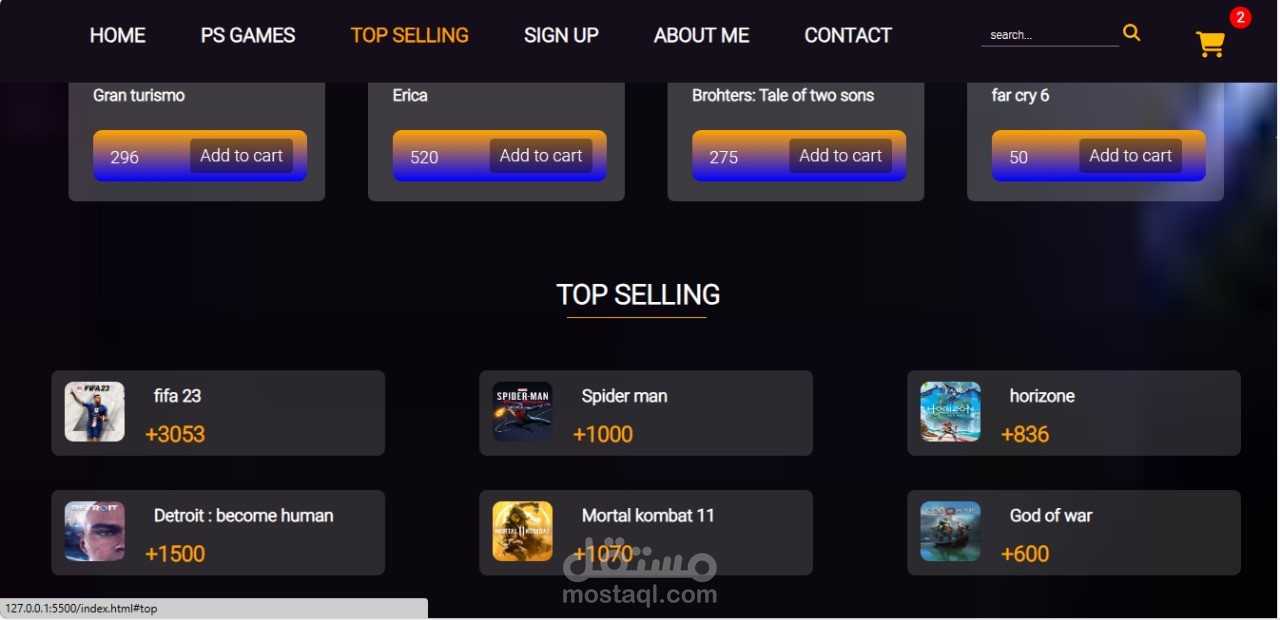Screen dimensions: 1280x620
Task: Open the TOP SELLING nav link
Action: pos(409,35)
